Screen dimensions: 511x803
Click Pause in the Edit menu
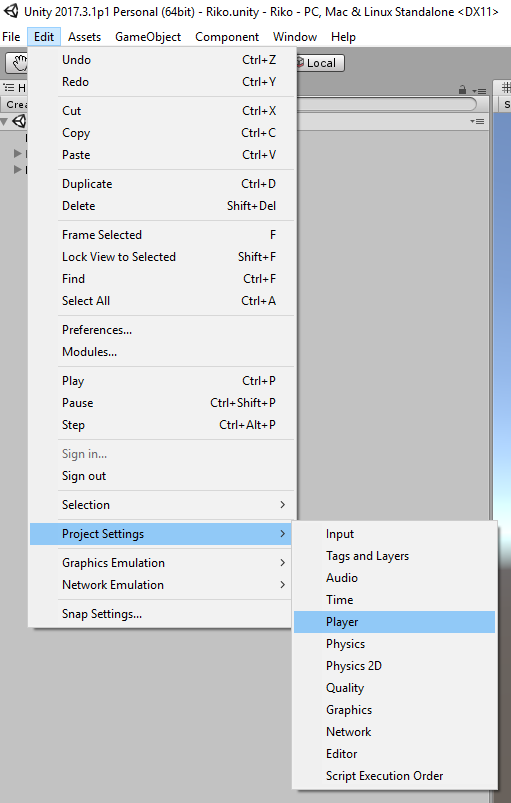coord(162,403)
